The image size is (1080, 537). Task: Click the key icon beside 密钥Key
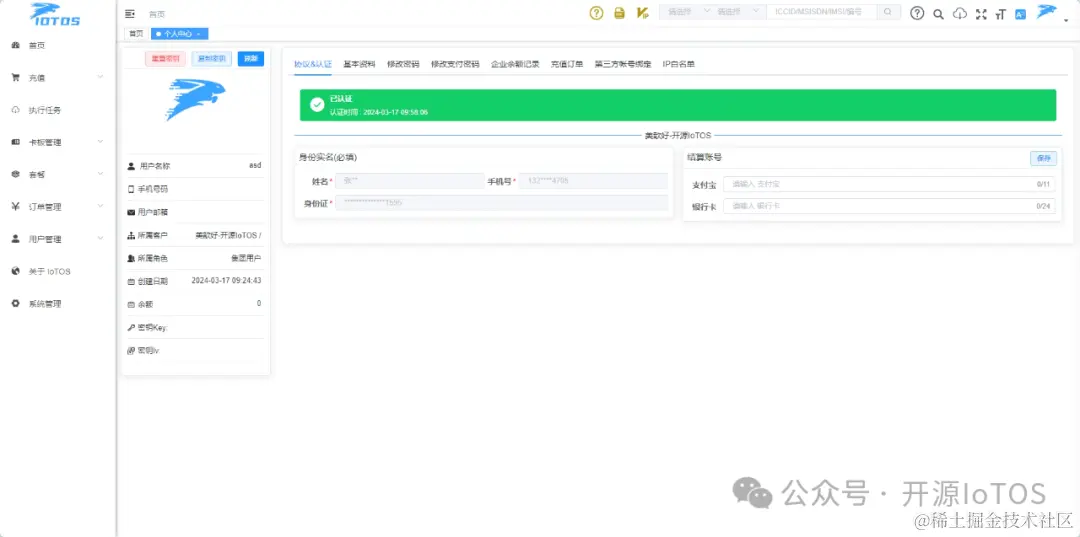point(131,328)
